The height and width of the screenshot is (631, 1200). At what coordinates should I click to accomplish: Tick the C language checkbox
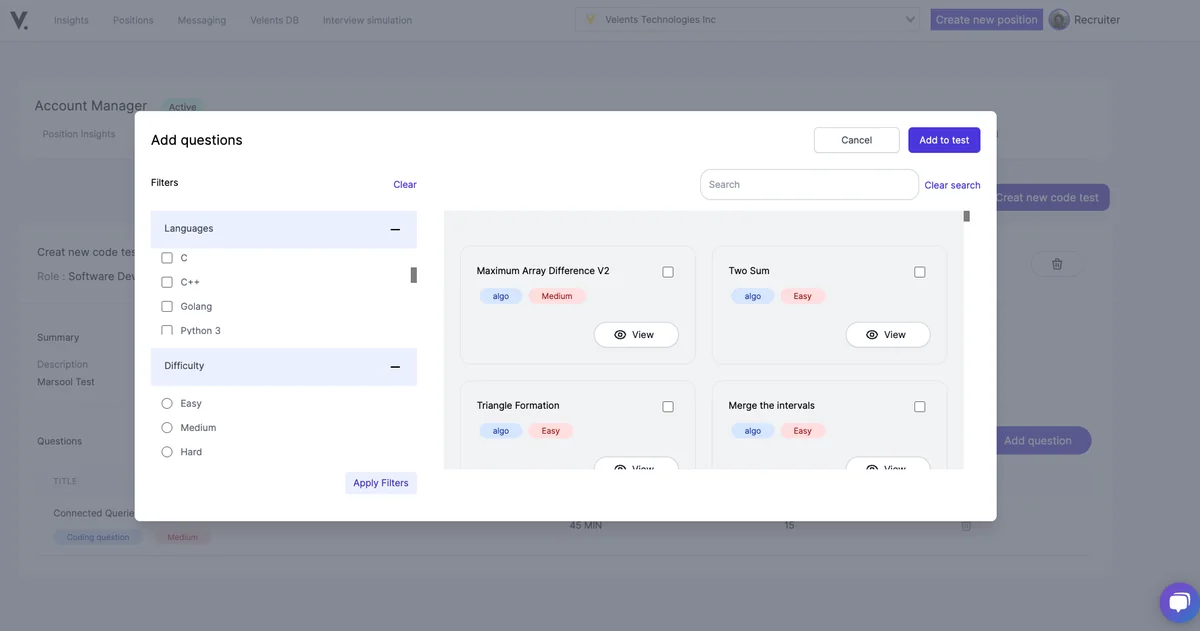(x=167, y=258)
